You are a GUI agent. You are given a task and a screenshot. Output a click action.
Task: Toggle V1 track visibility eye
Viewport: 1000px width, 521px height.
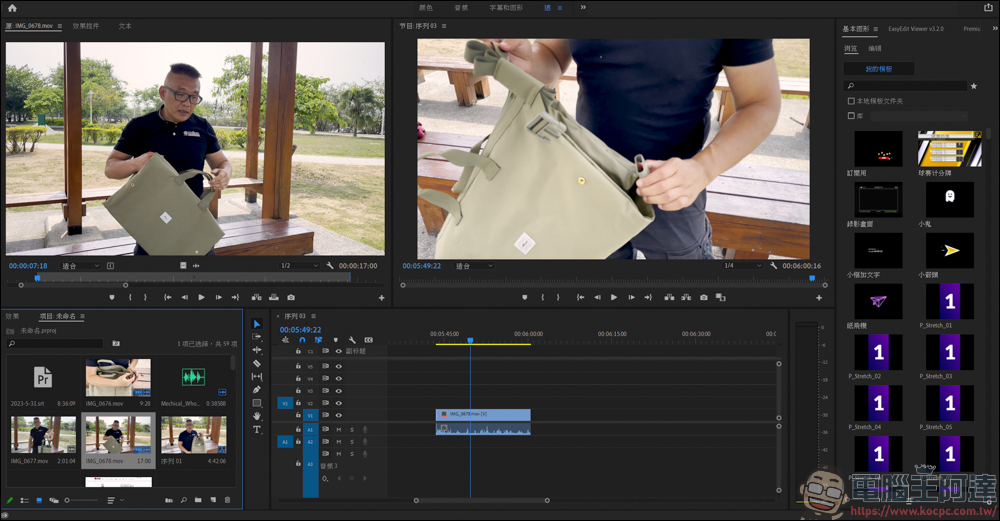click(339, 415)
